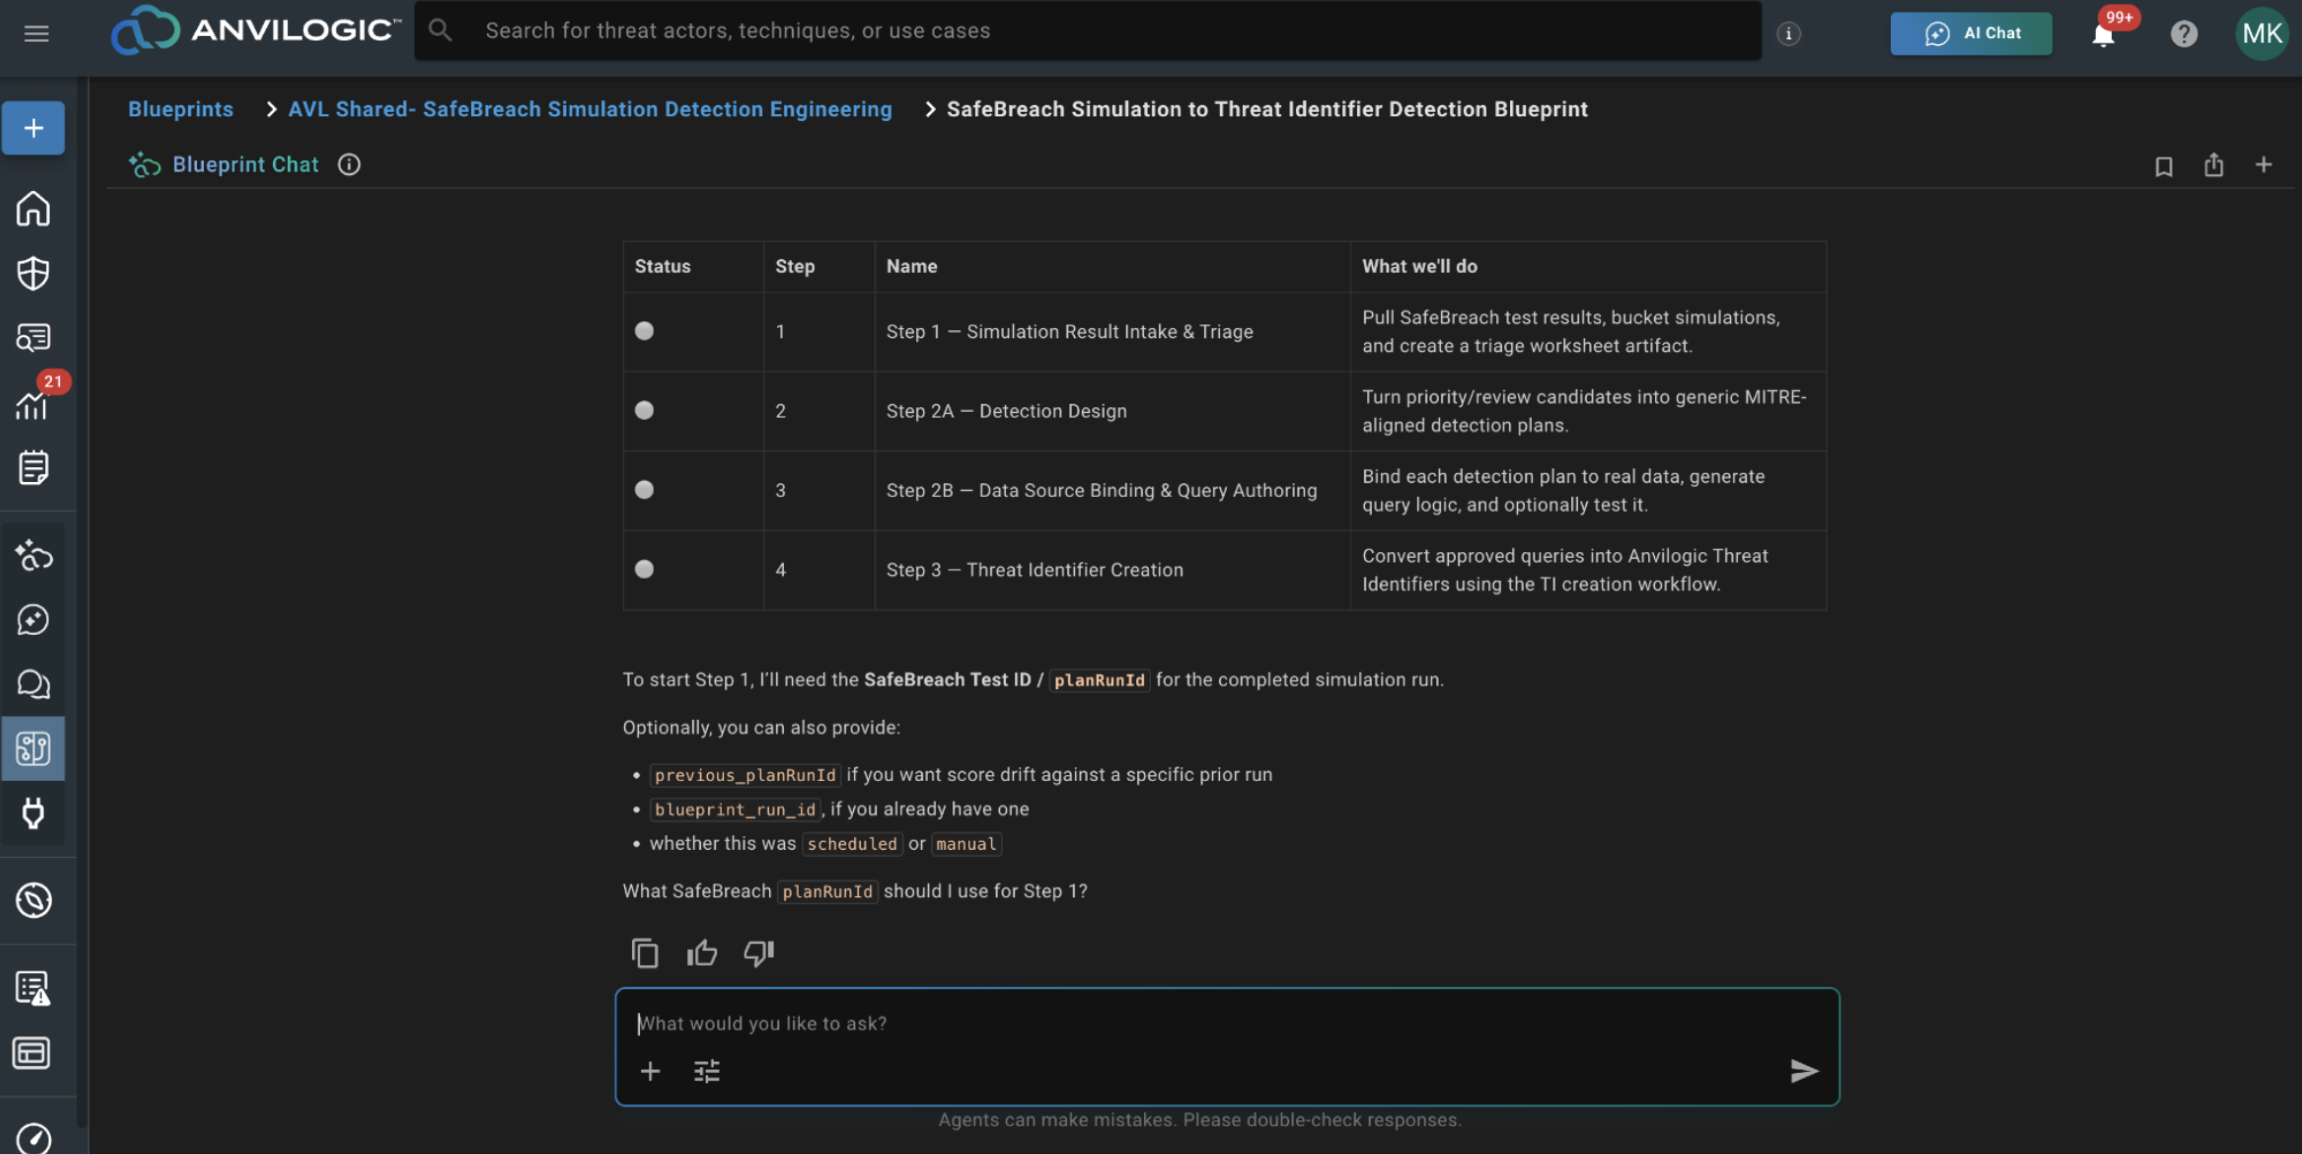Open the AI Chat button
The height and width of the screenshot is (1154, 2302).
pyautogui.click(x=1970, y=33)
